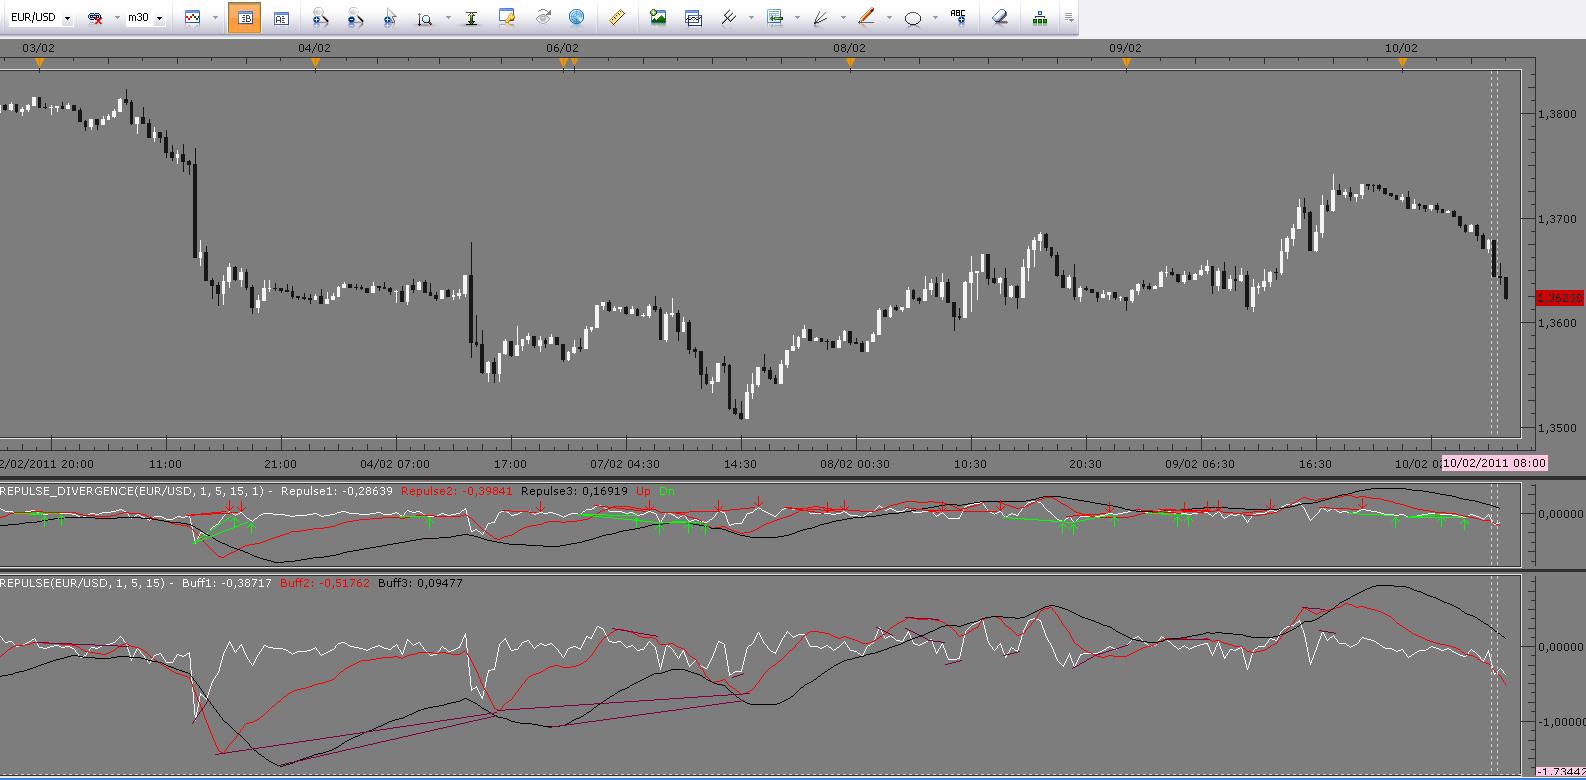Click the green hierarchy tree icon
The image size is (1586, 780).
1040,18
